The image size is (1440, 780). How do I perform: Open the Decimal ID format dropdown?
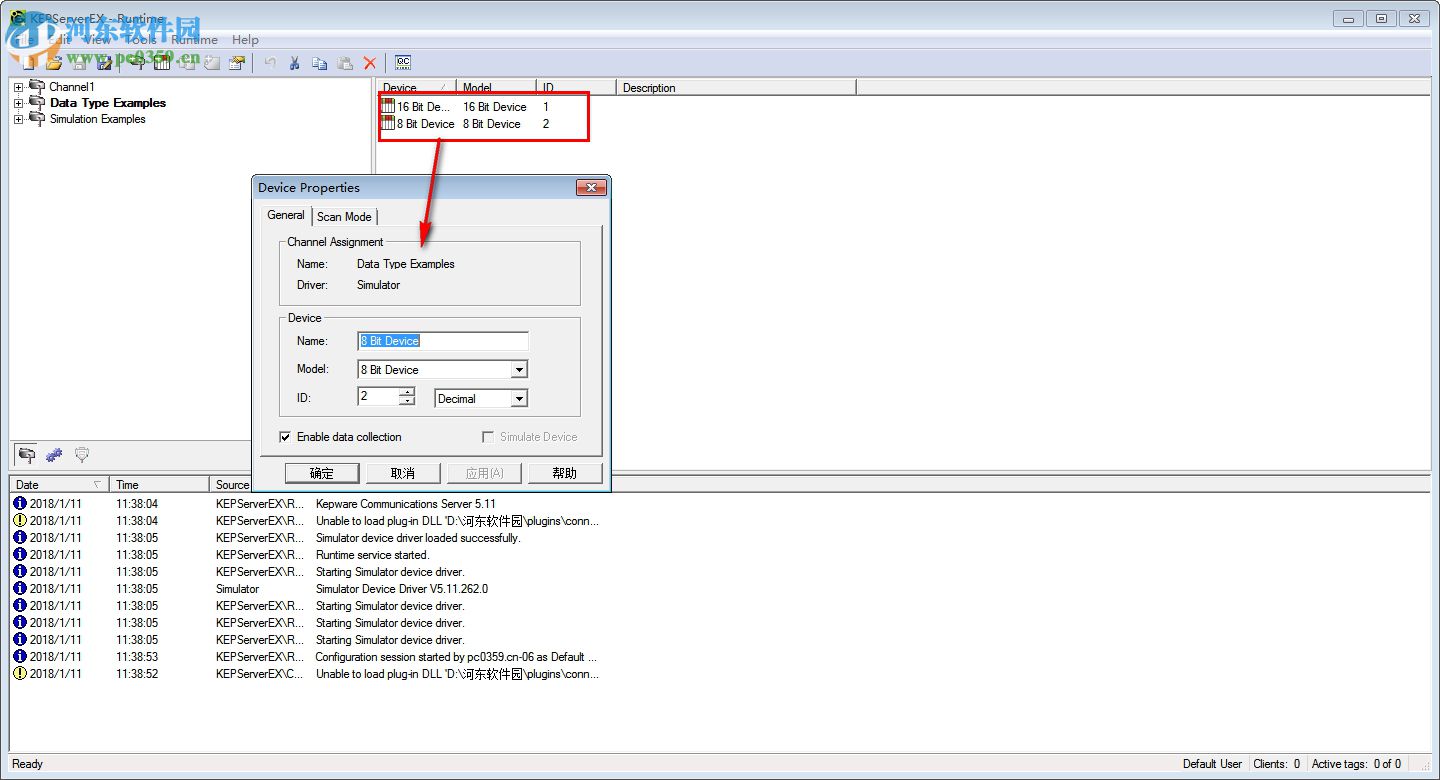click(519, 399)
